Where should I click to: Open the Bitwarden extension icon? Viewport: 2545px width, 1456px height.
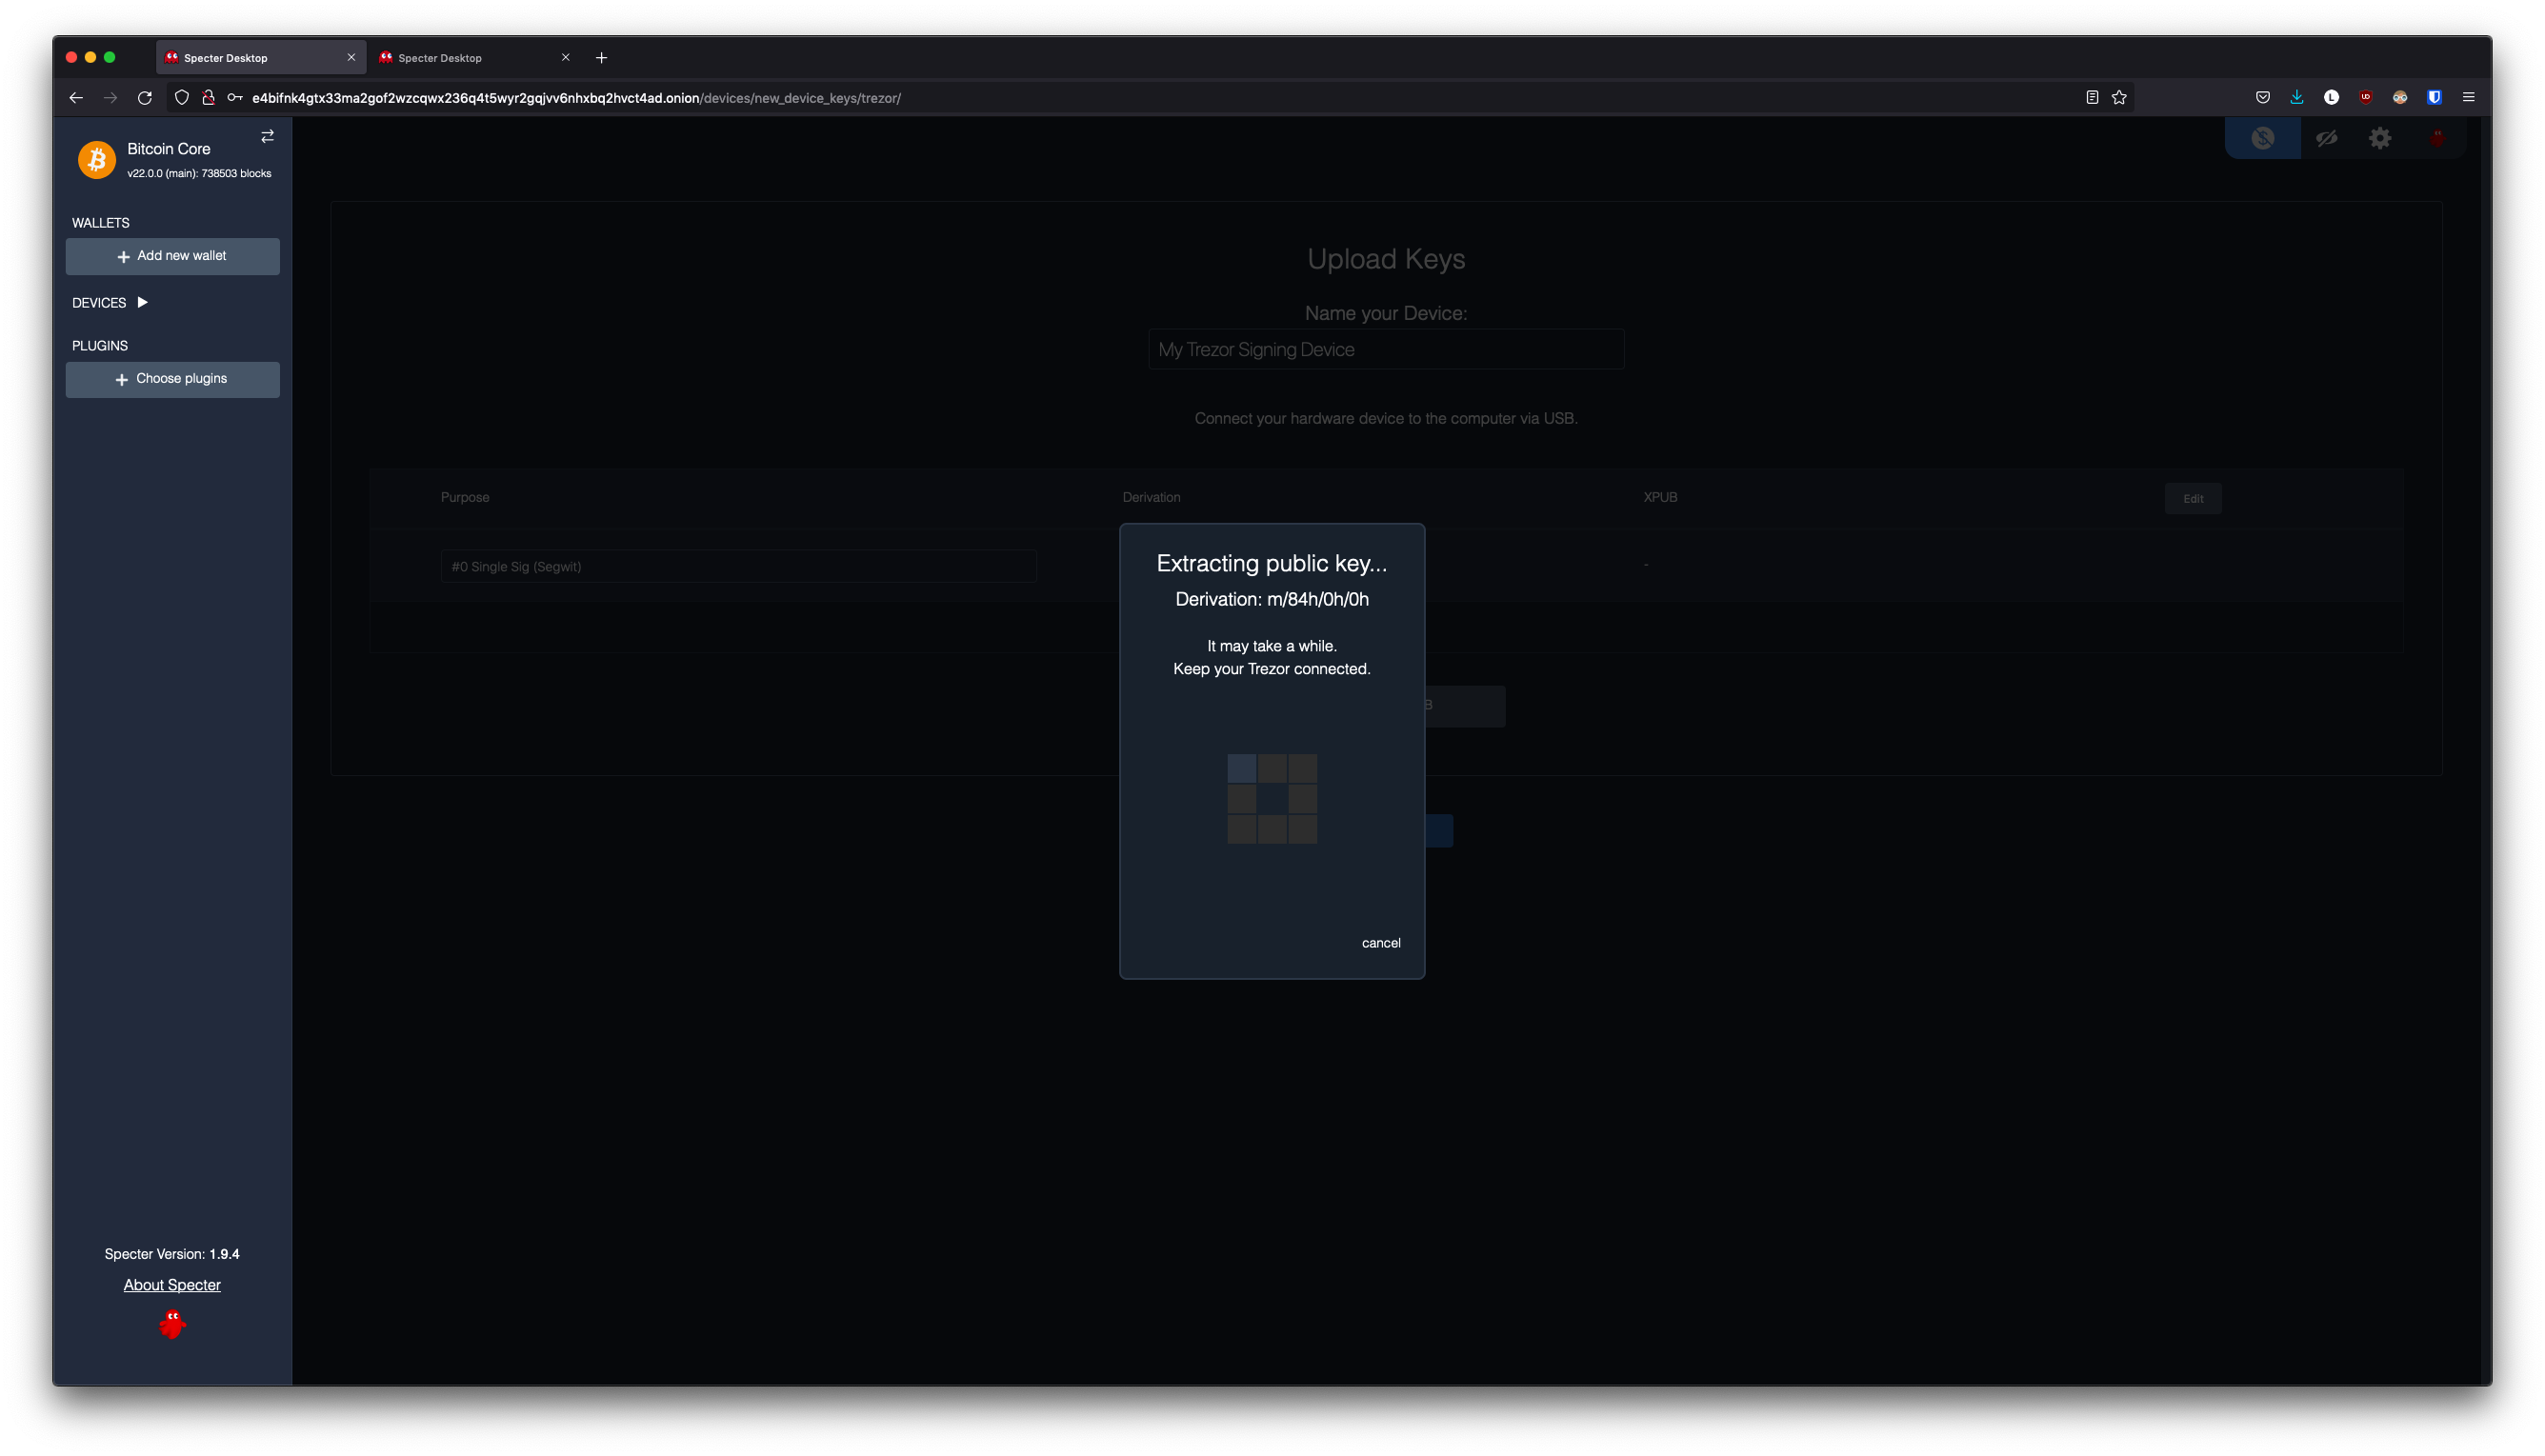(2434, 97)
